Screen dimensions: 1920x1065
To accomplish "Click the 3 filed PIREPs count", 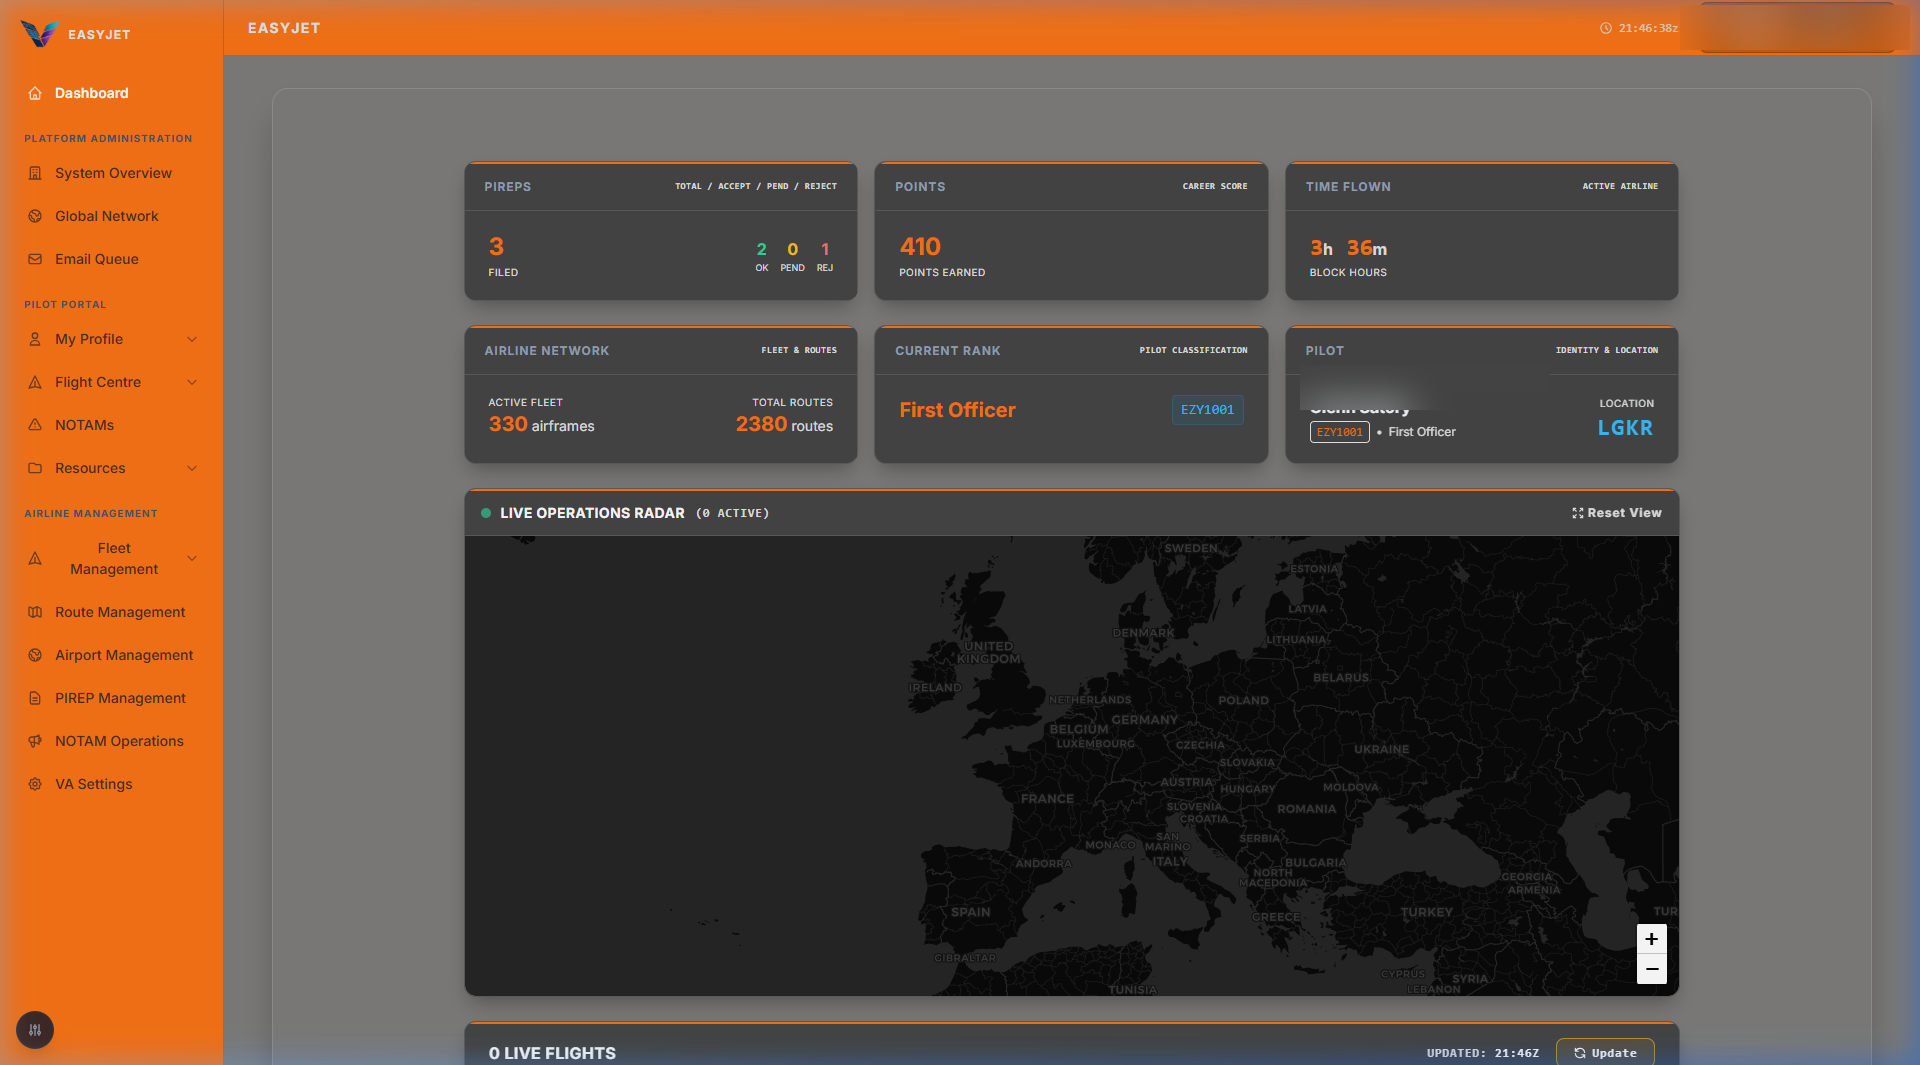I will pyautogui.click(x=496, y=247).
